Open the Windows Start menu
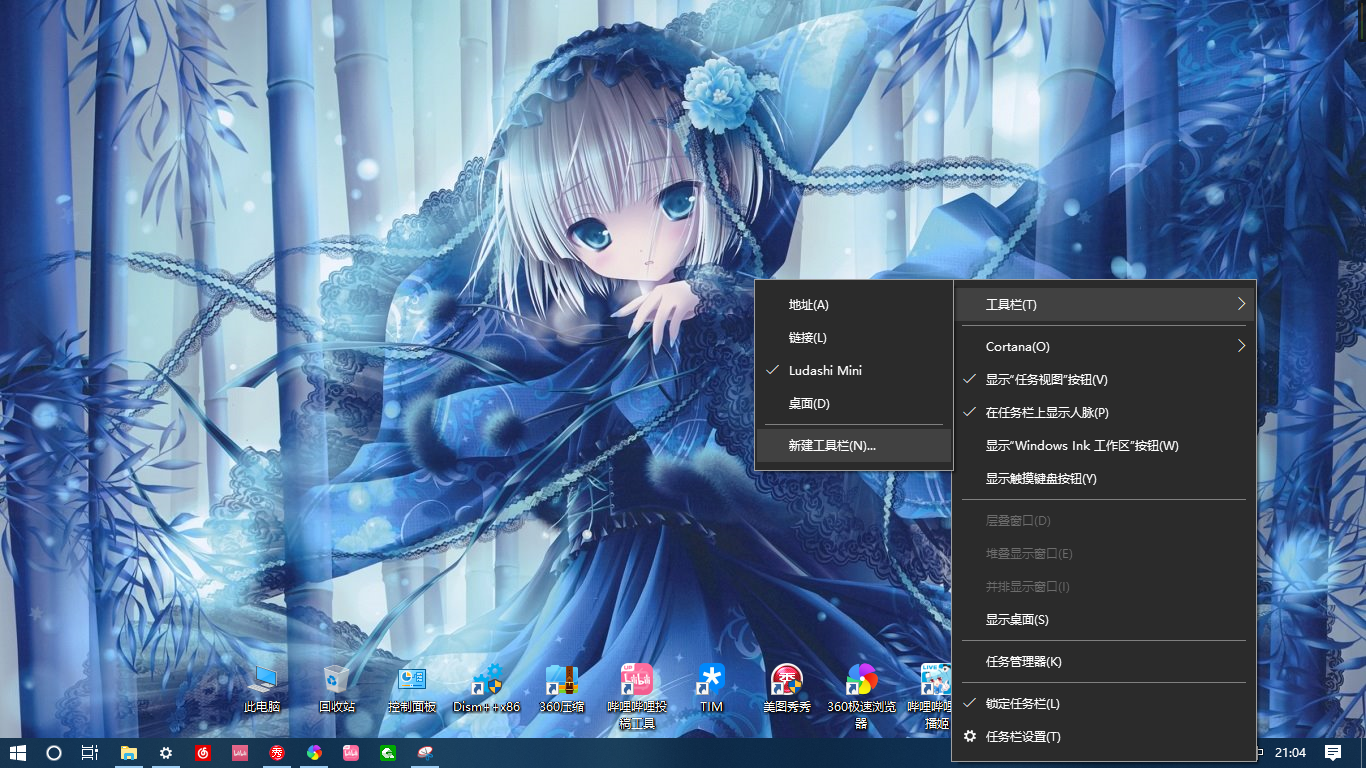Screen dimensions: 1366x768 point(17,752)
